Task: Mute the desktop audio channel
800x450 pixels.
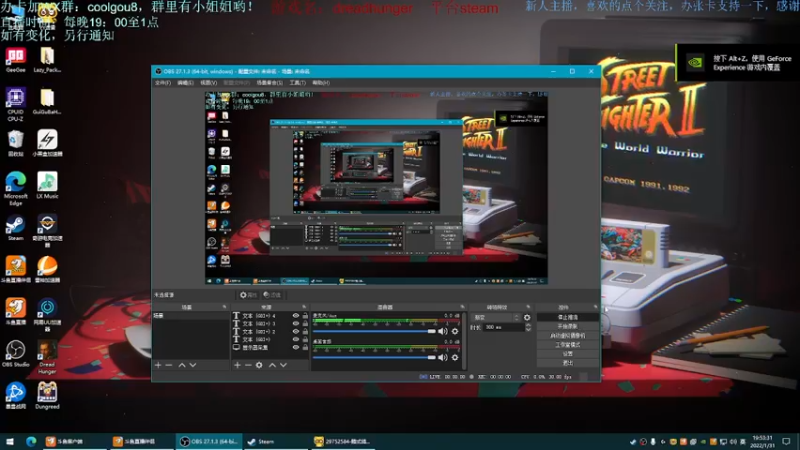Action: pos(442,358)
